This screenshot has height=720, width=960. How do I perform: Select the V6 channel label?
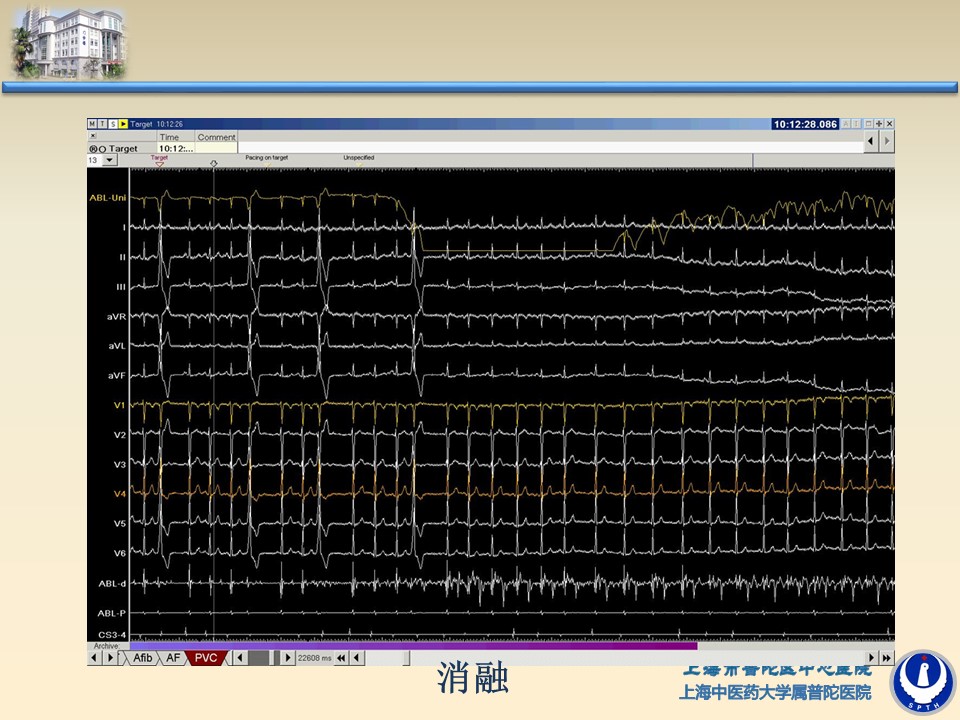pos(119,553)
